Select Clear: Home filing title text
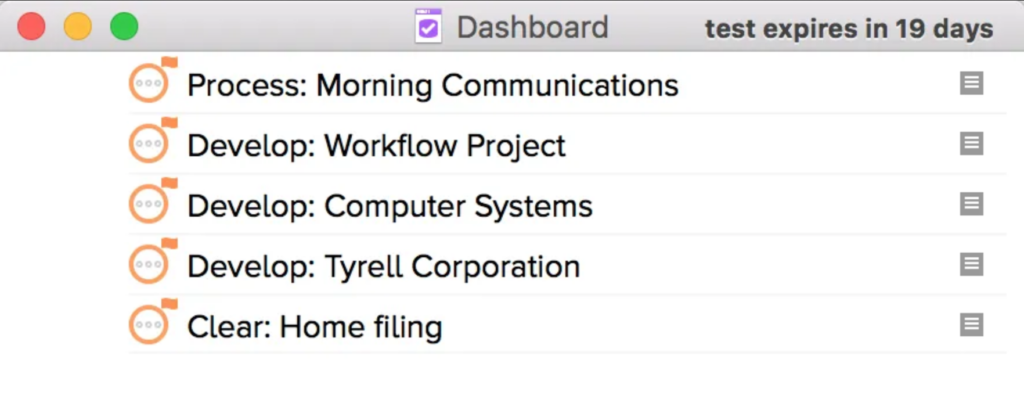Image resolution: width=1024 pixels, height=417 pixels. tap(314, 327)
